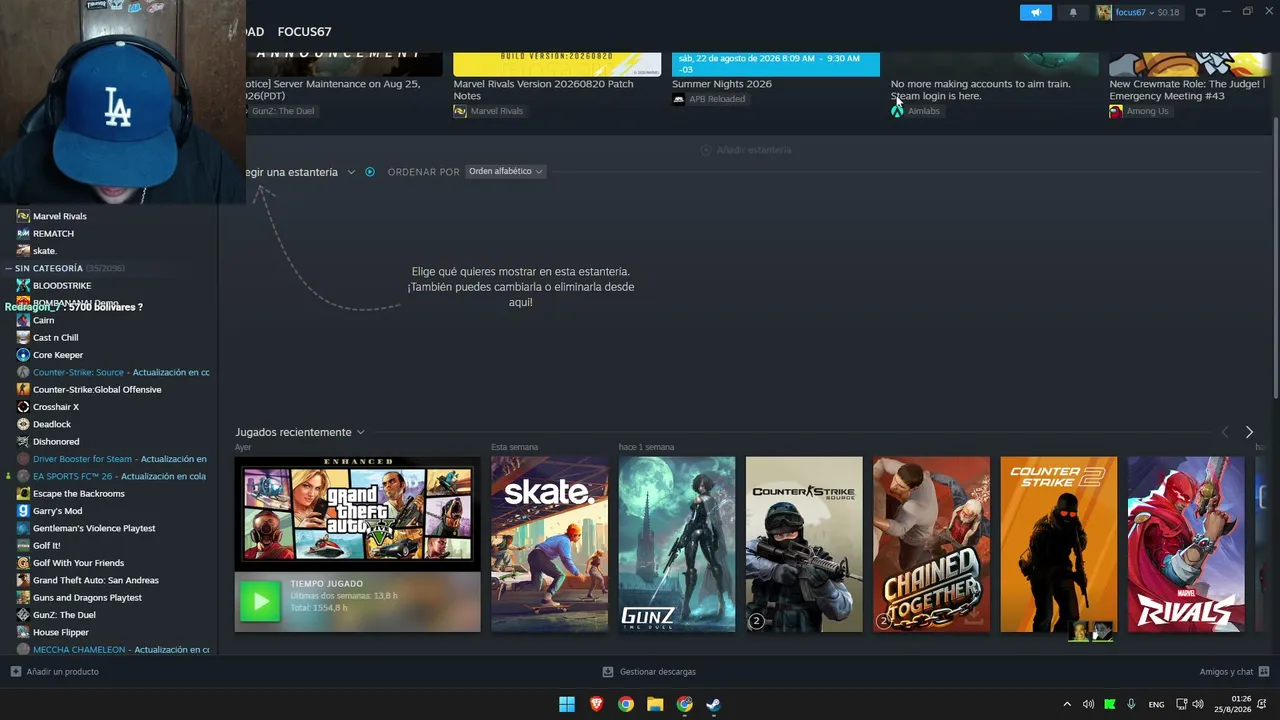Open the Grand Theft Auto V Enhanced cover

tap(357, 514)
